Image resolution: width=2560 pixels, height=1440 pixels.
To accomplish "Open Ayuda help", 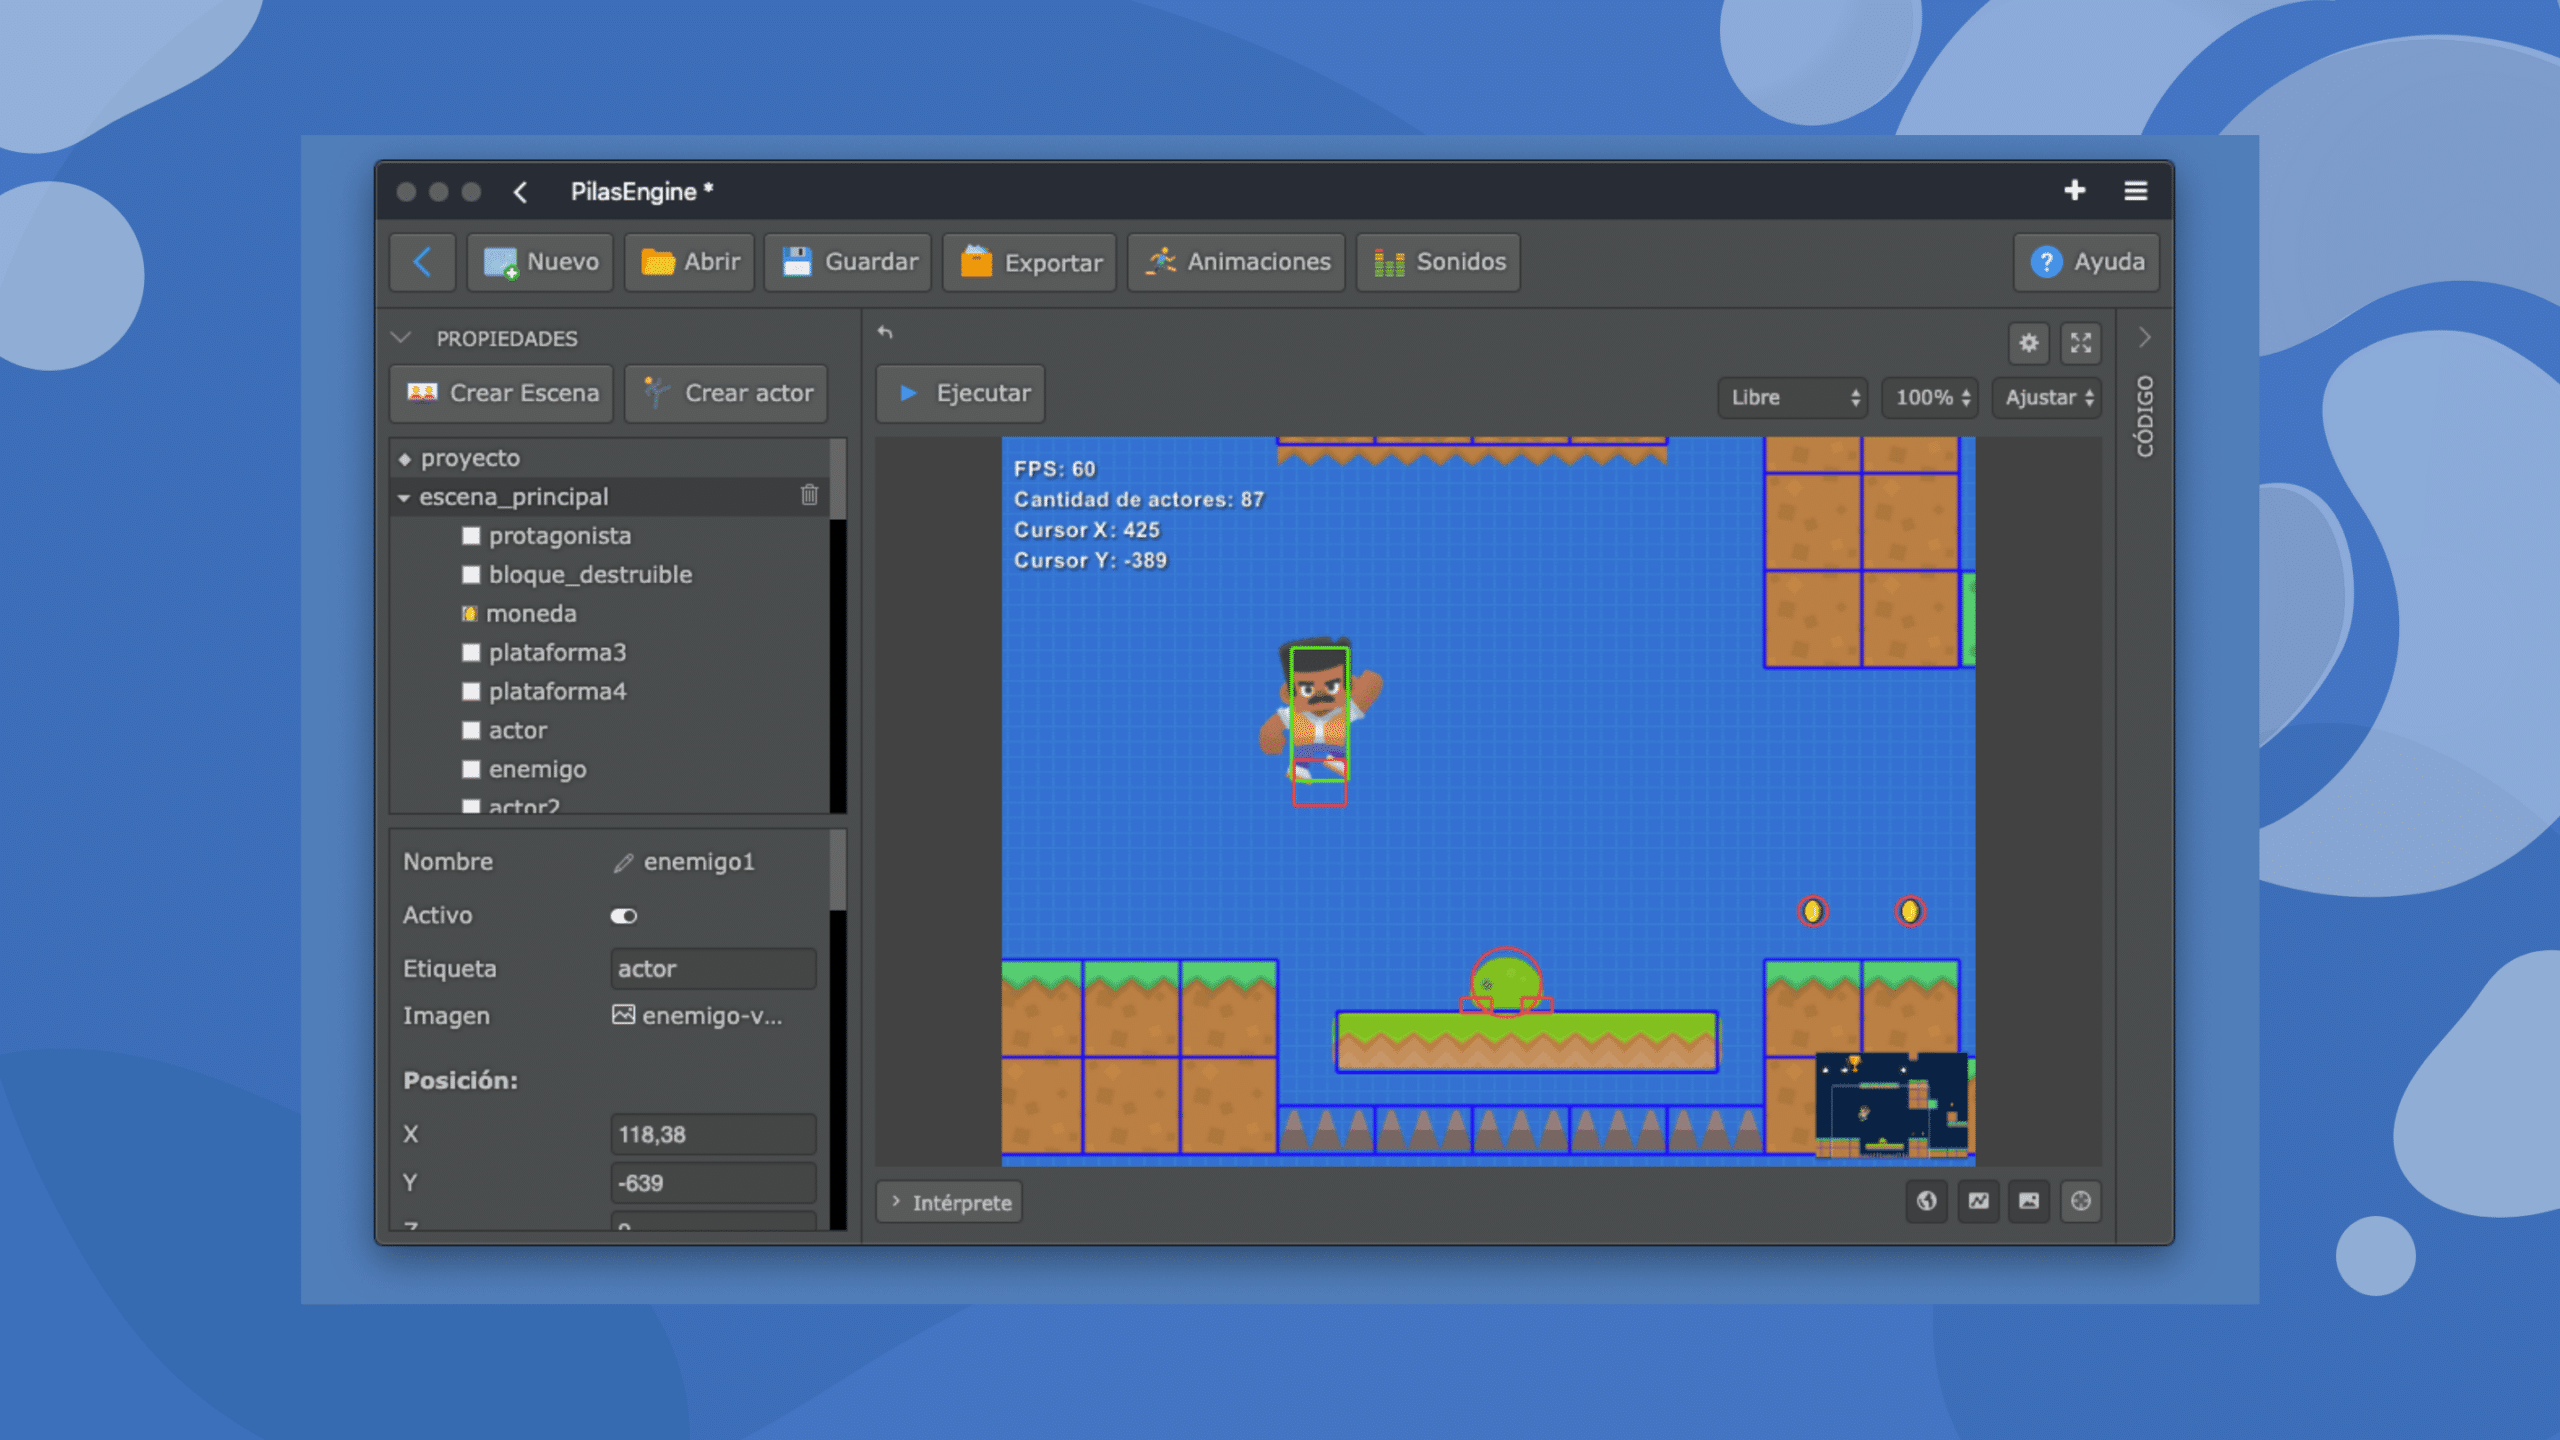I will click(x=2086, y=262).
